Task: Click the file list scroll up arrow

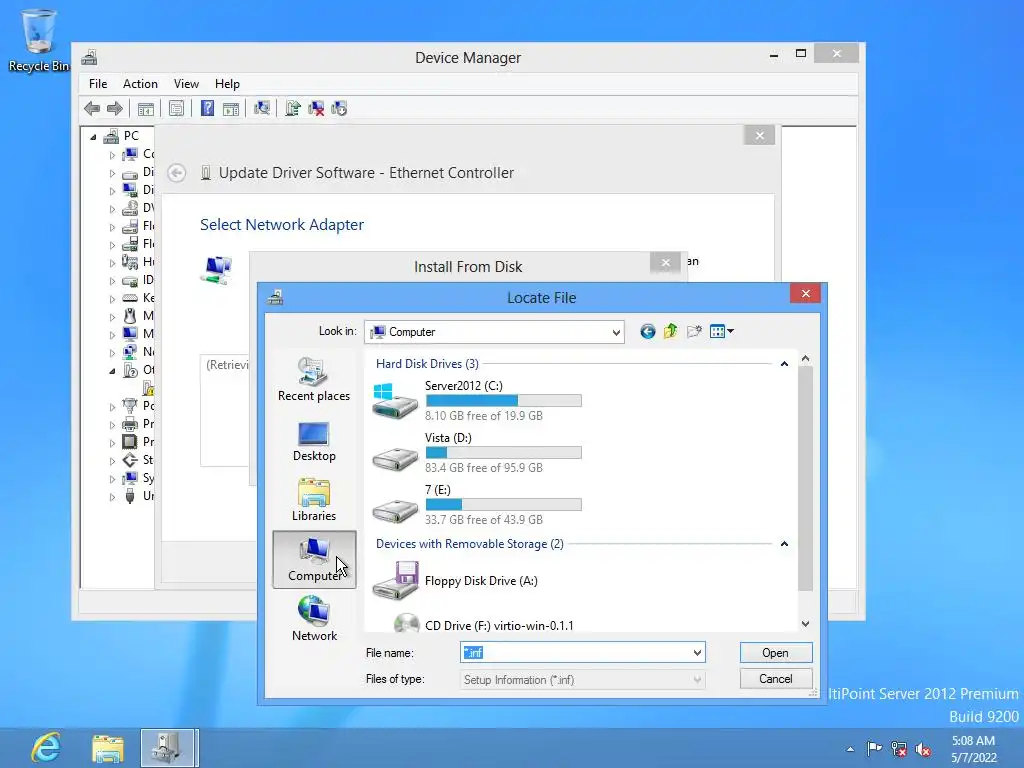Action: coord(805,359)
